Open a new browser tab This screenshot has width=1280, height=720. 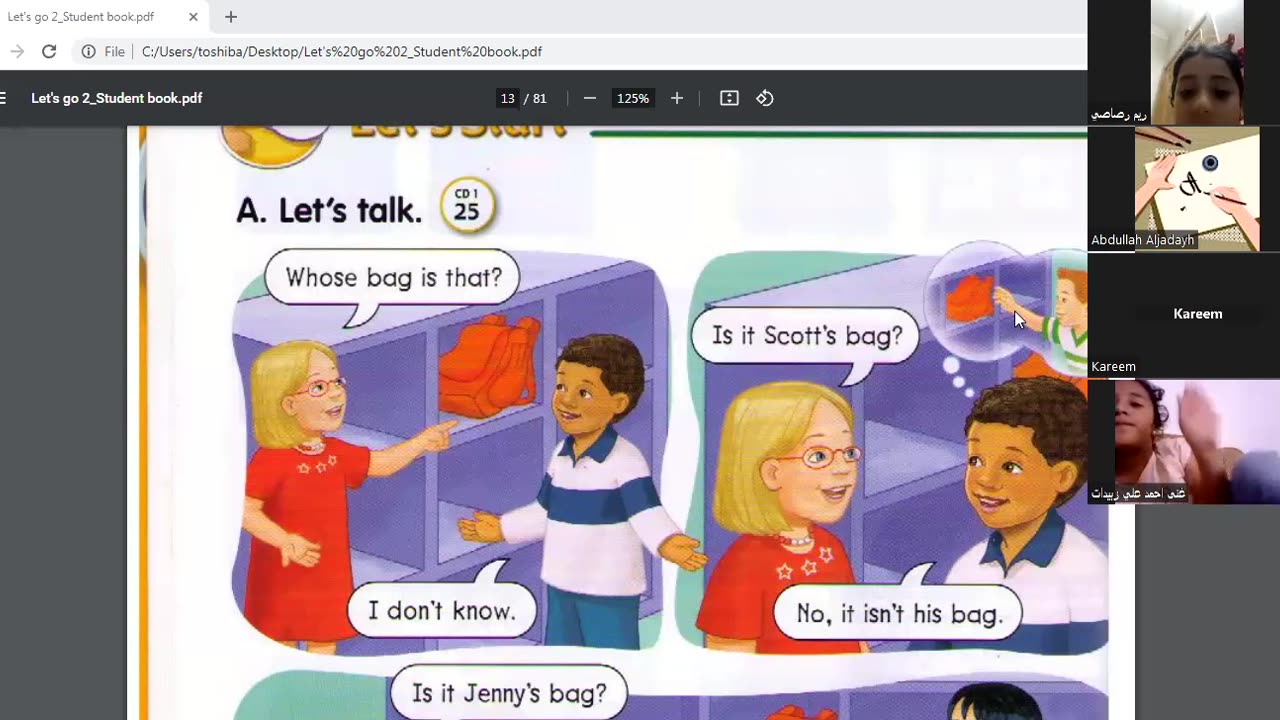pyautogui.click(x=231, y=17)
